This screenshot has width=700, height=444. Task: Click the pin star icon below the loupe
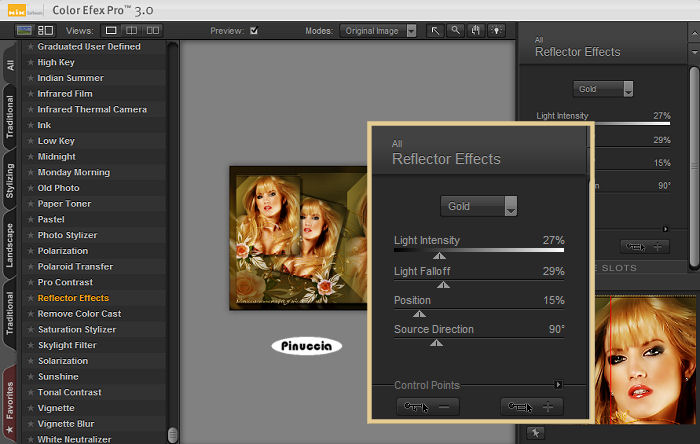(x=535, y=432)
